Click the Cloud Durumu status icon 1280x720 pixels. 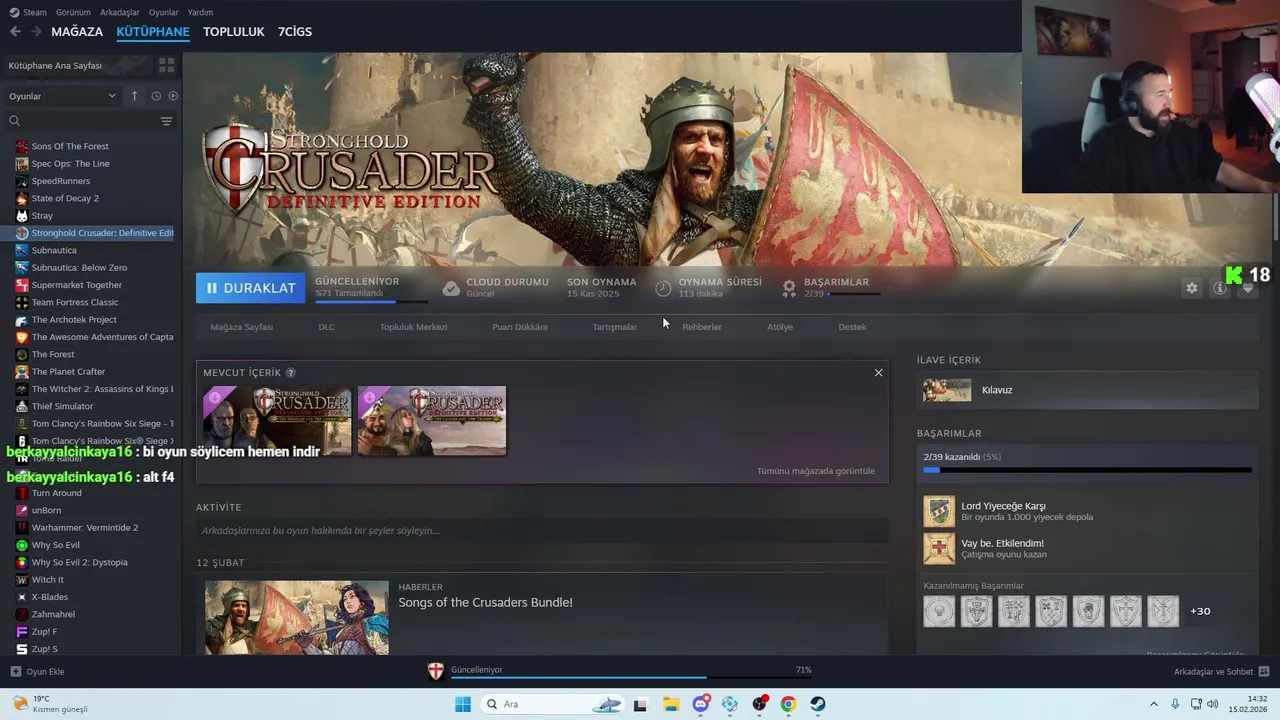click(451, 288)
